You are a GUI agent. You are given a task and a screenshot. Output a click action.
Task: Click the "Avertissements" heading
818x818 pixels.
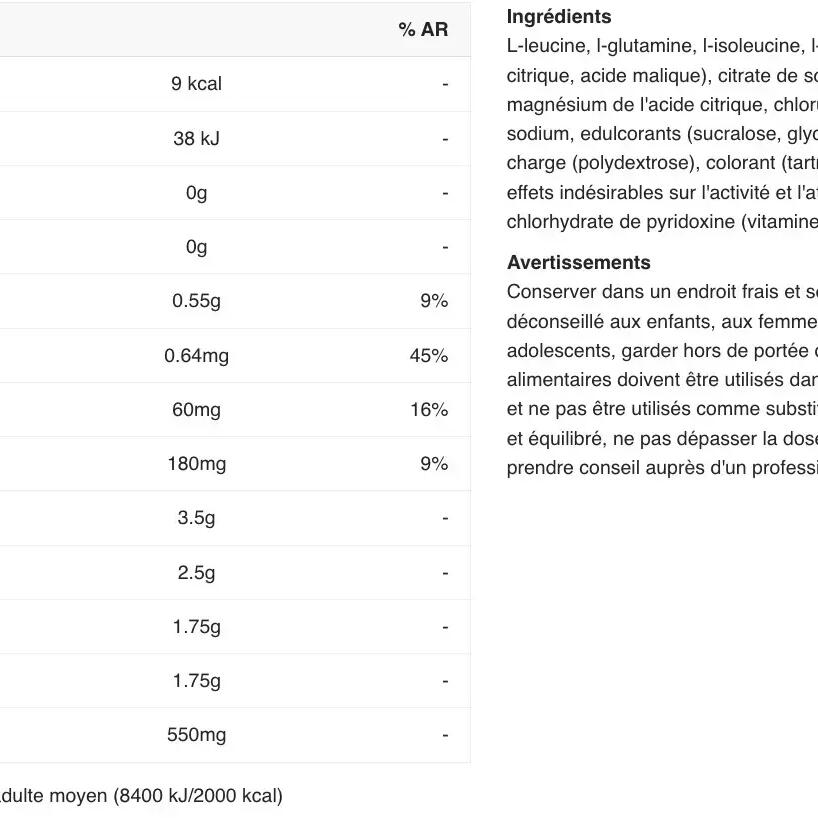tap(579, 263)
